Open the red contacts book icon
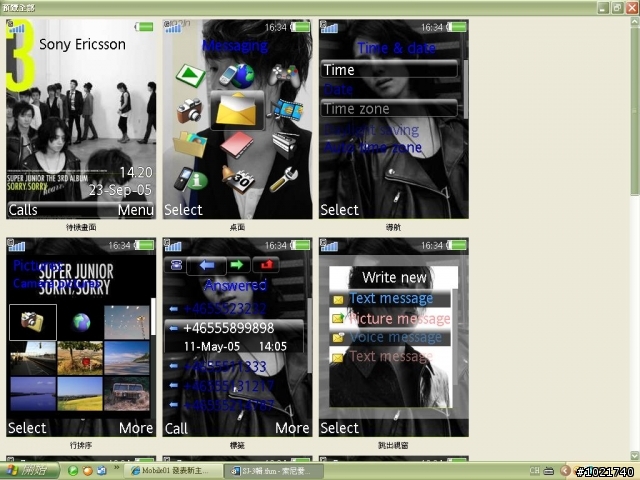640x480 pixels. click(x=237, y=145)
